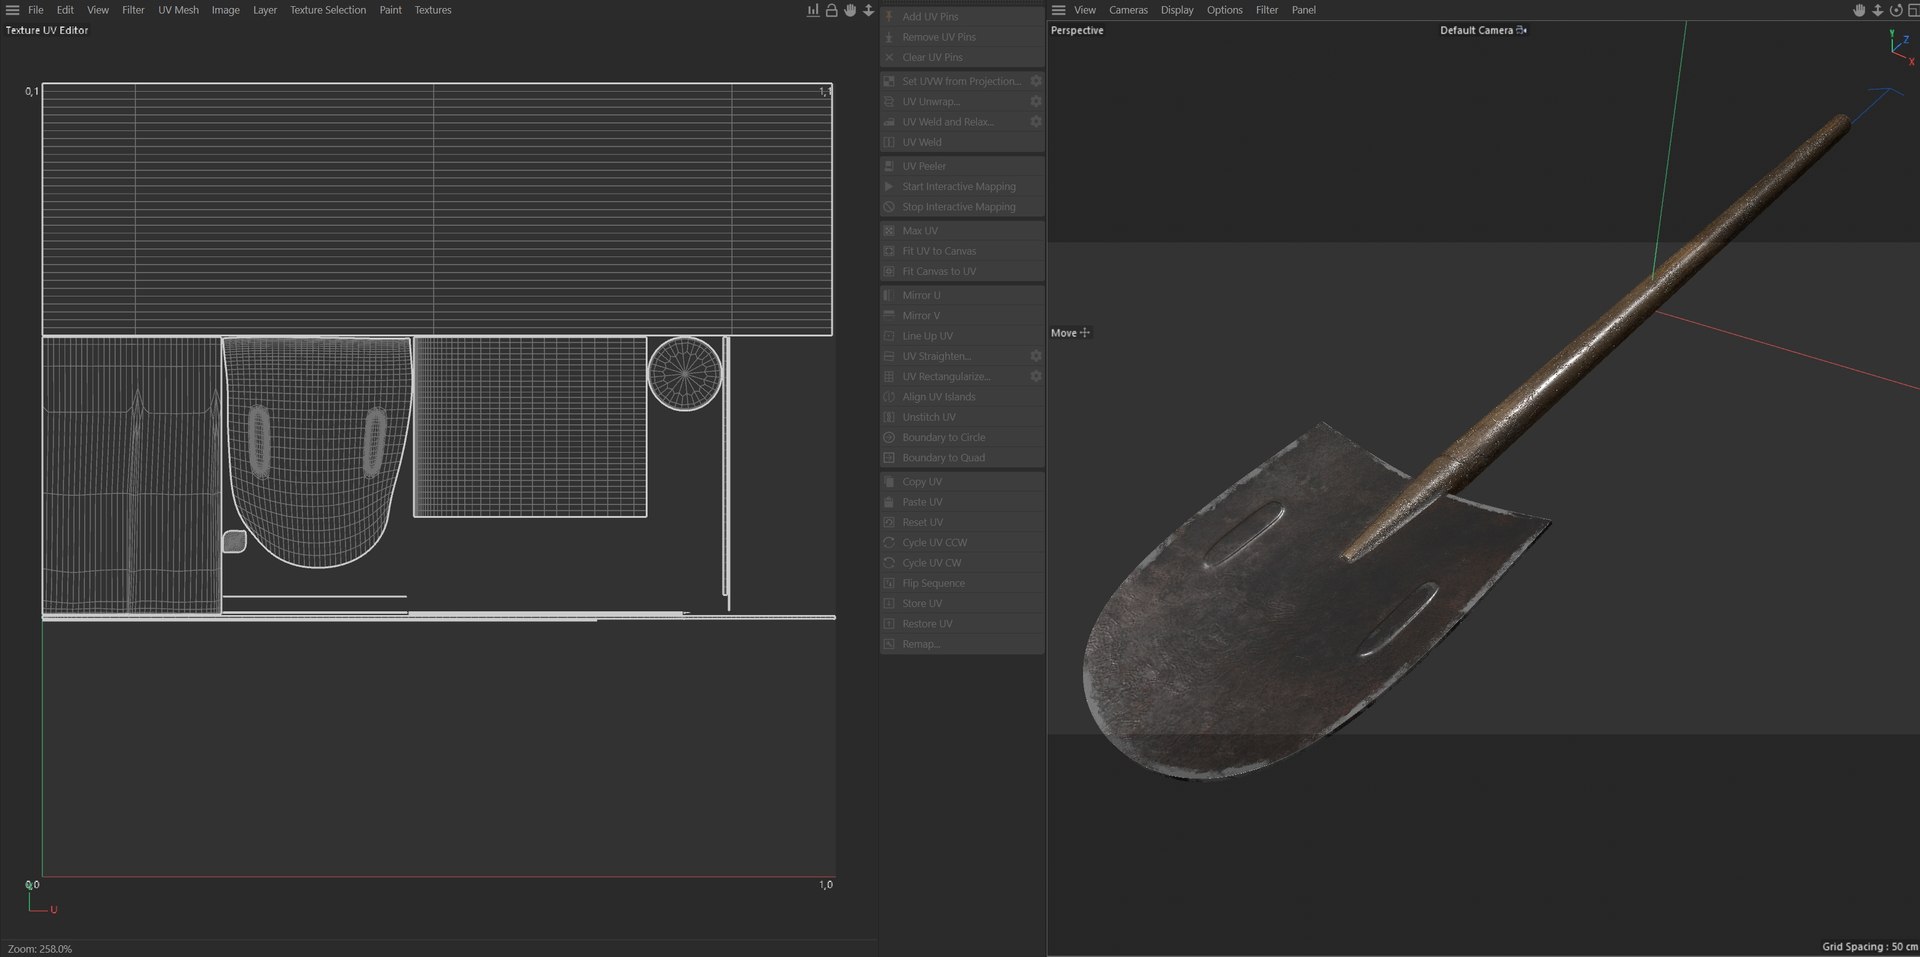Open the settings gear for UV Weld and Relax
Image resolution: width=1920 pixels, height=957 pixels.
pos(1036,121)
